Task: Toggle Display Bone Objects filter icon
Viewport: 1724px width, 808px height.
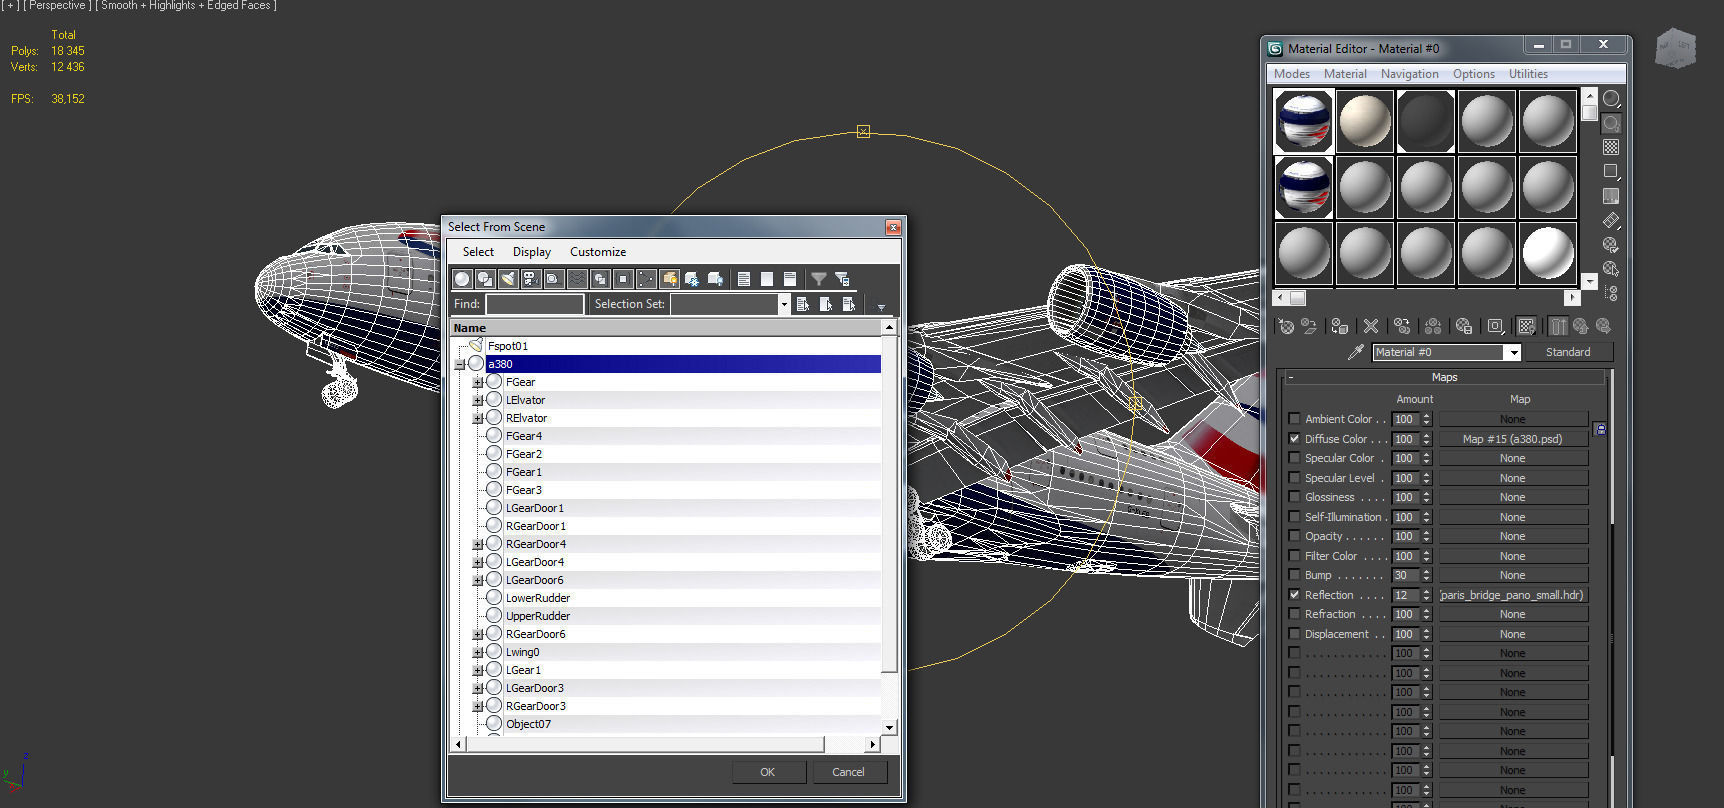Action: tap(646, 279)
